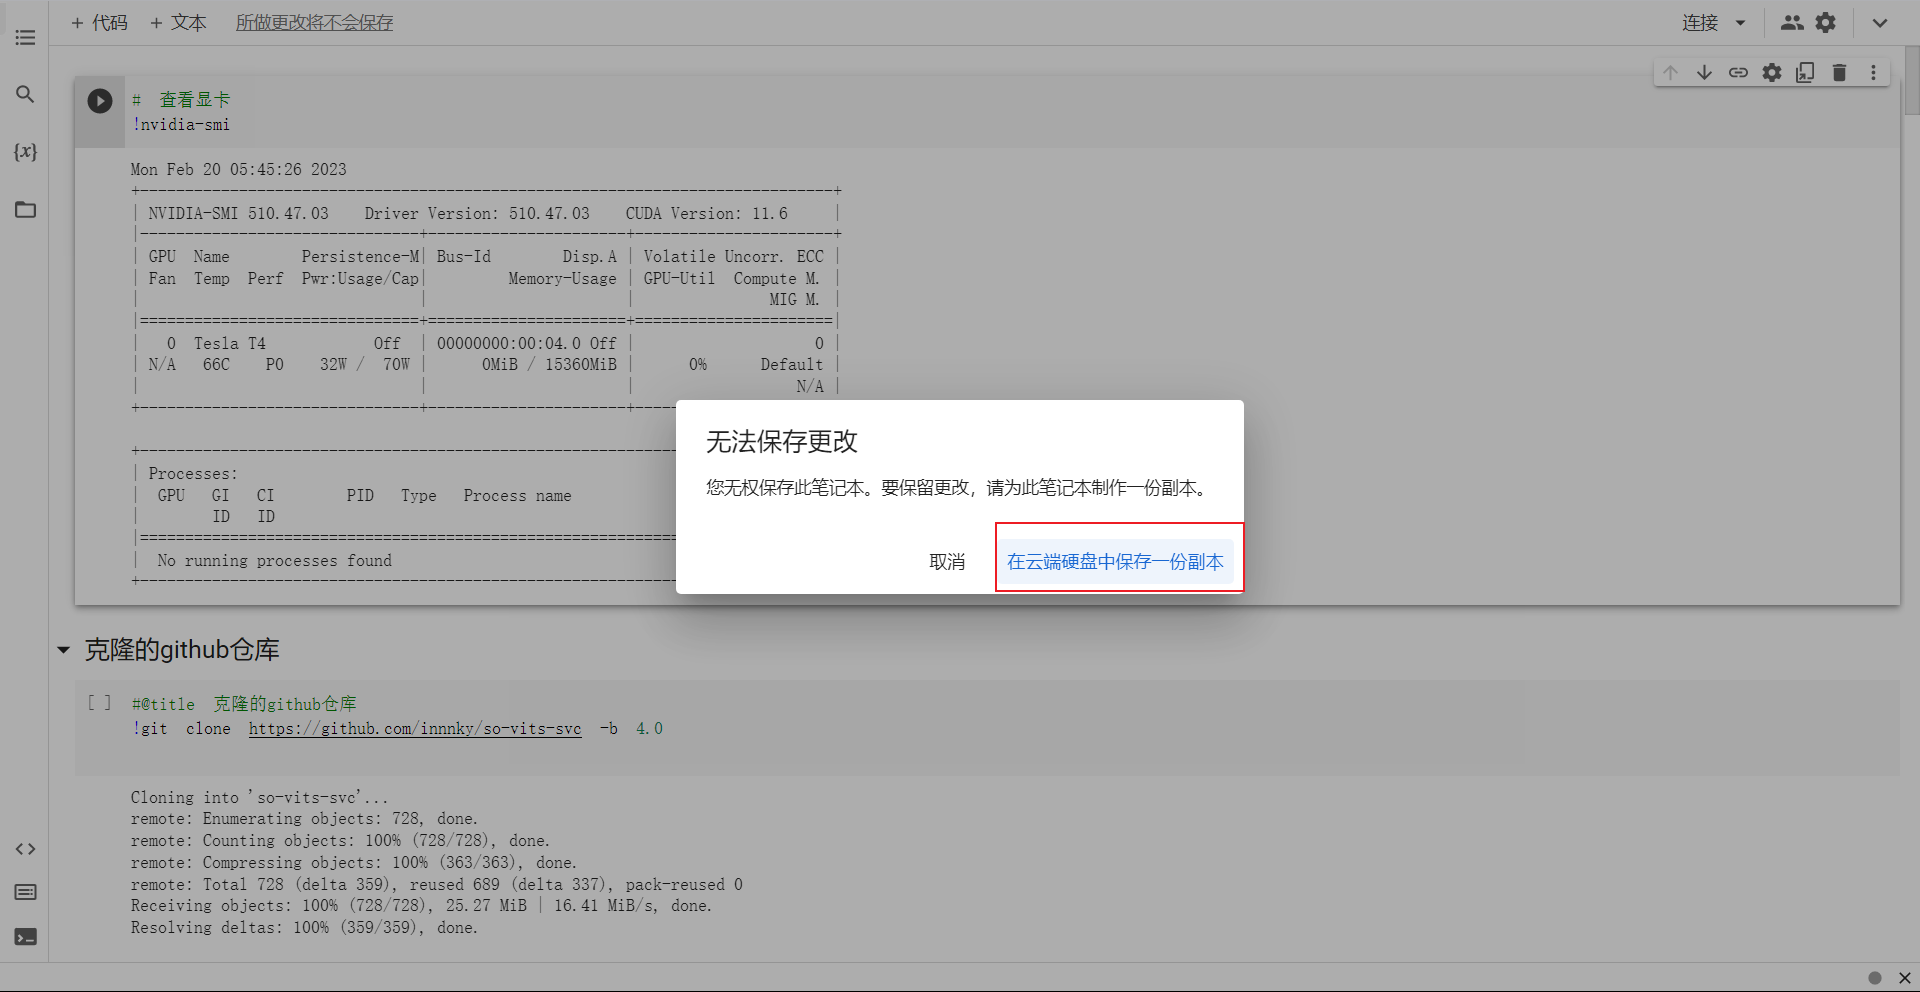Run the nvidia-smi code cell
The image size is (1920, 992).
(100, 101)
